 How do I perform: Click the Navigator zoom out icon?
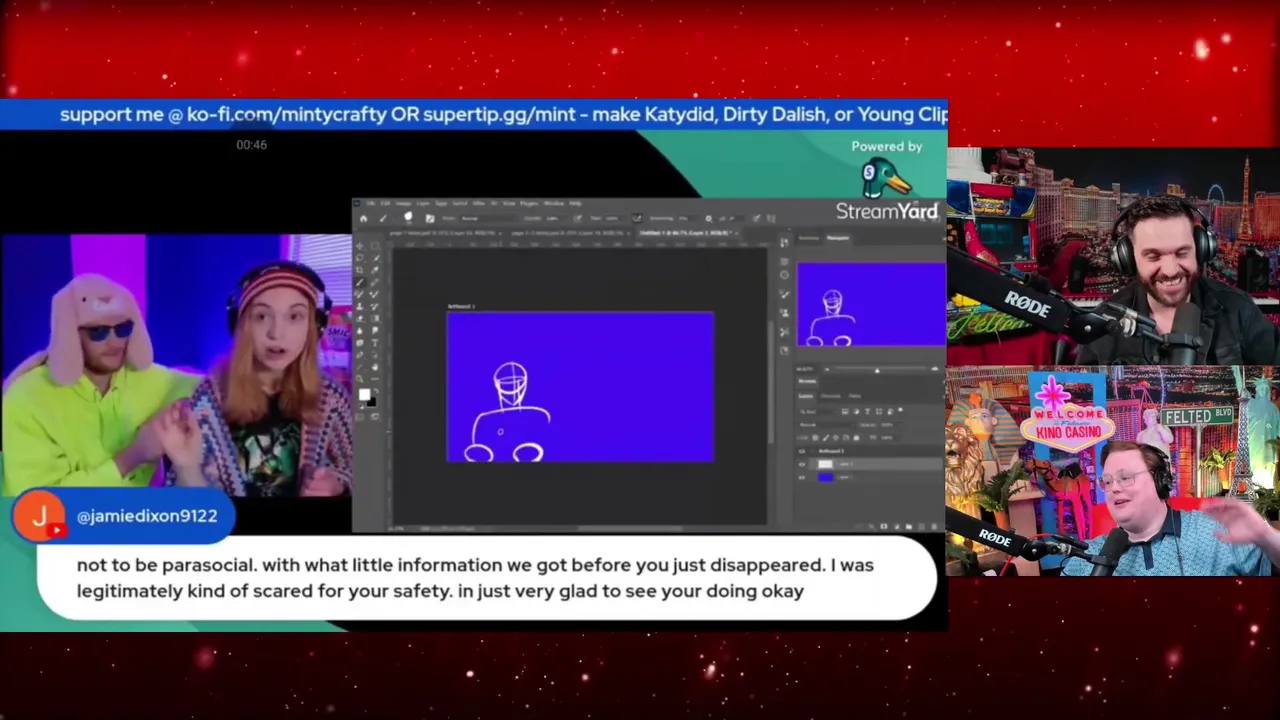point(827,370)
